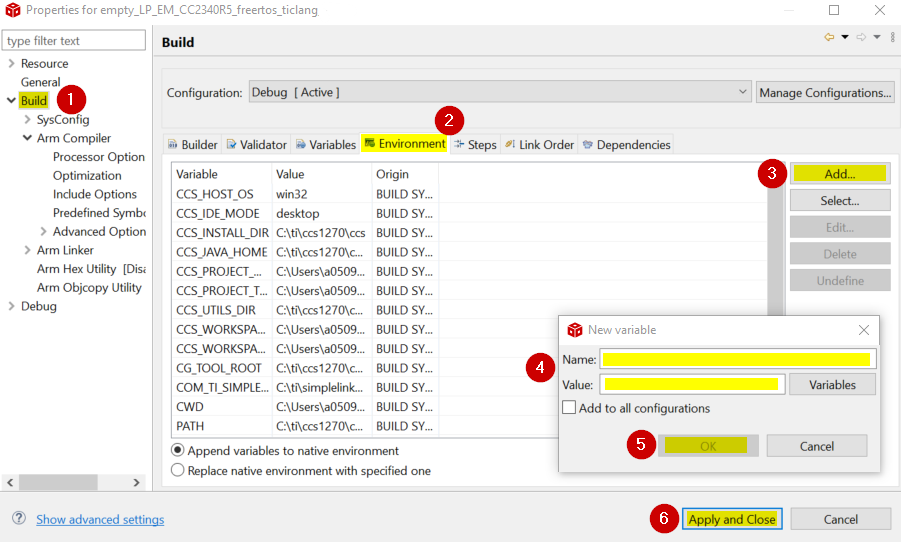This screenshot has width=901, height=542.
Task: Select Include Options in the tree
Action: [x=94, y=194]
